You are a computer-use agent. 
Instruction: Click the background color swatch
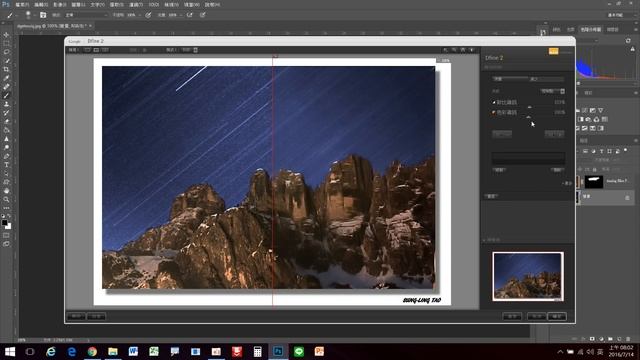pyautogui.click(x=9, y=227)
